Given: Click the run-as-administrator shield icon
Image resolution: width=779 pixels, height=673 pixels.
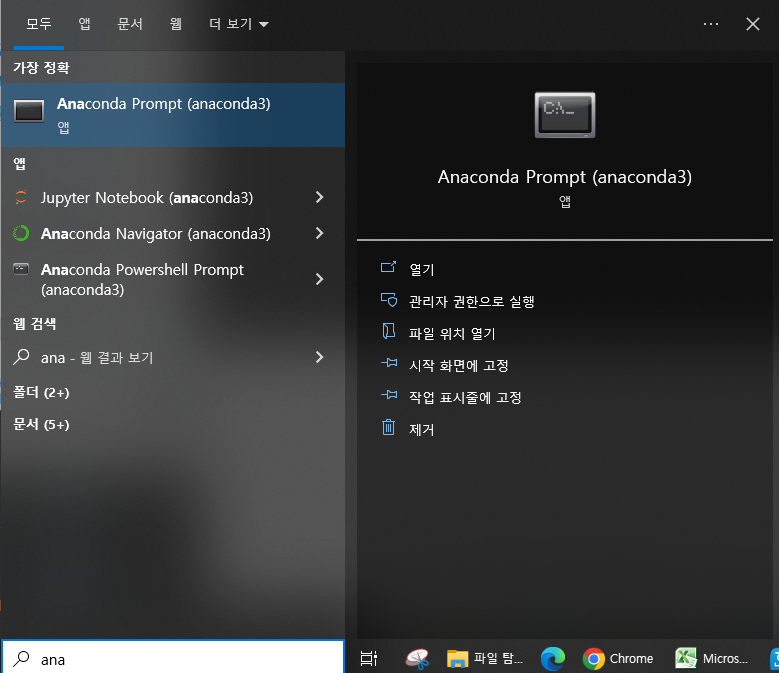Looking at the screenshot, I should click(x=389, y=299).
